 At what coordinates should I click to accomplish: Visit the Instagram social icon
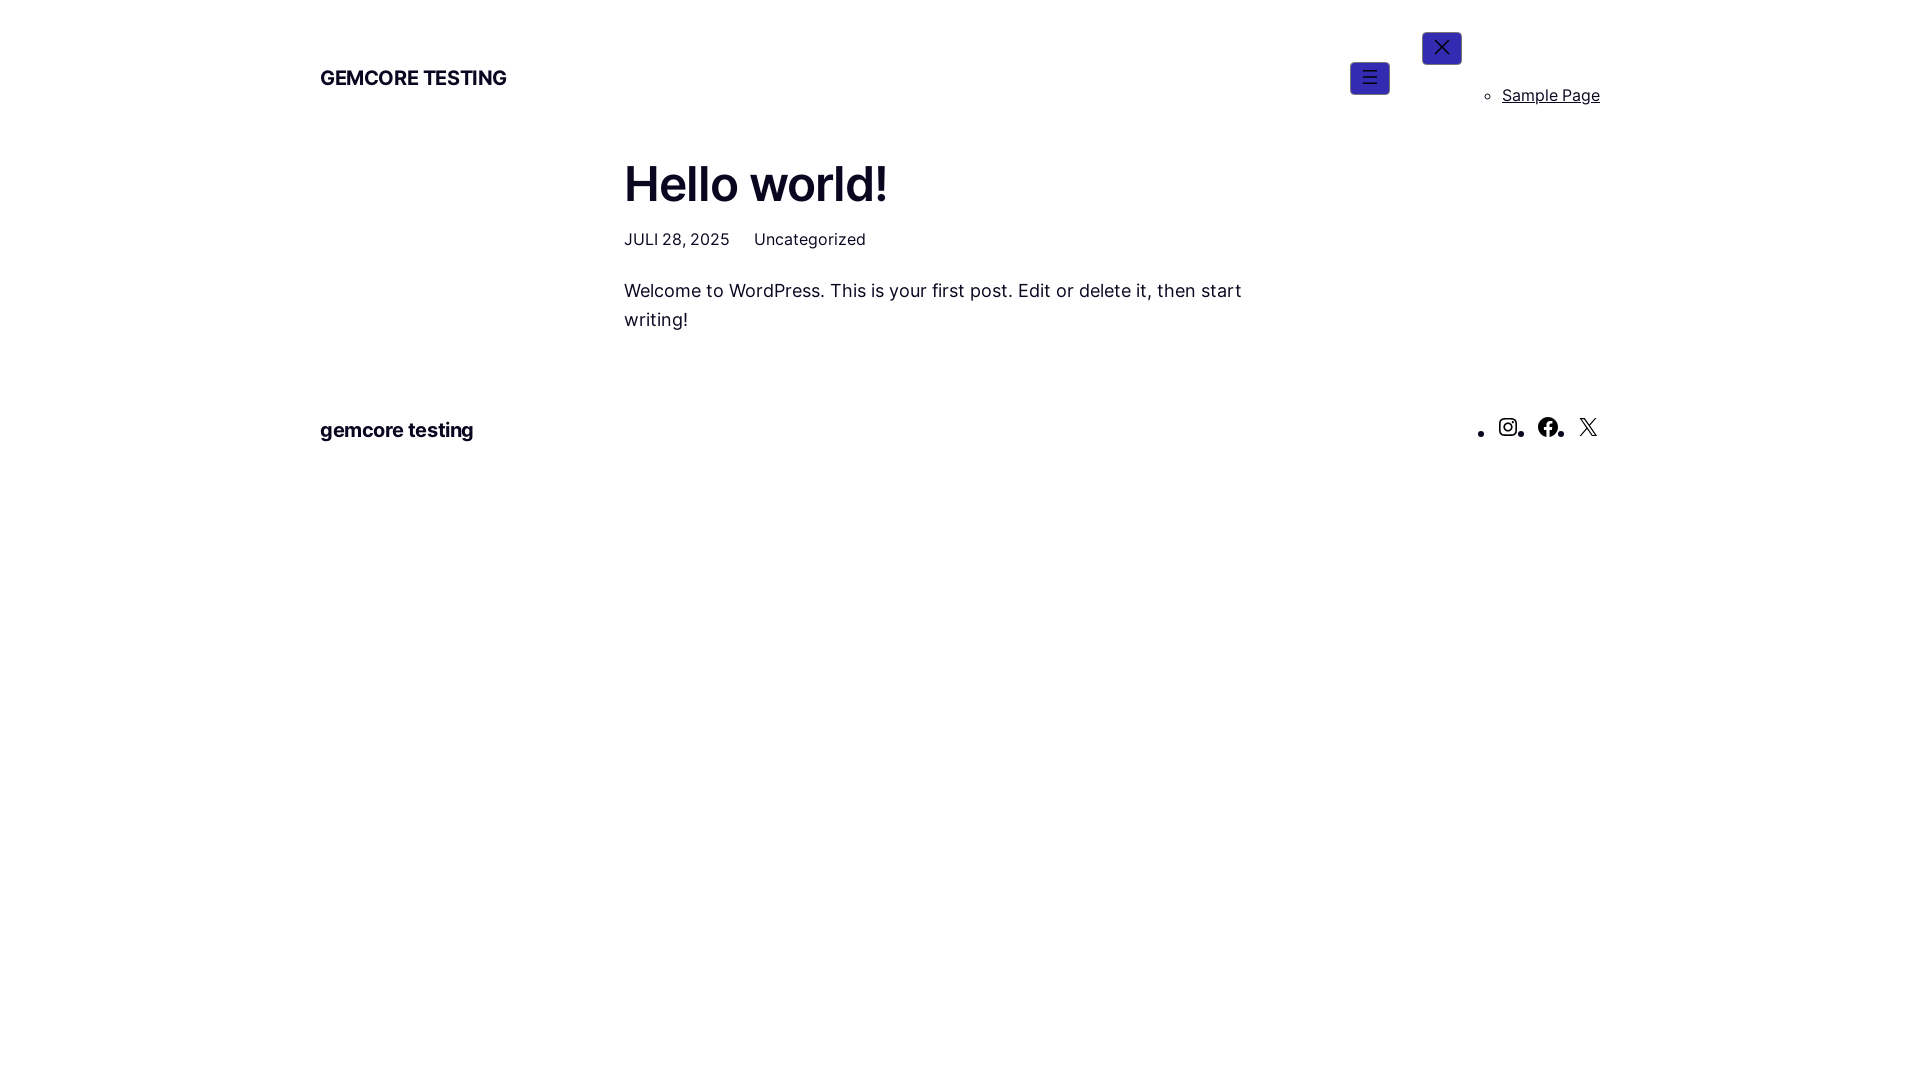[x=1508, y=427]
